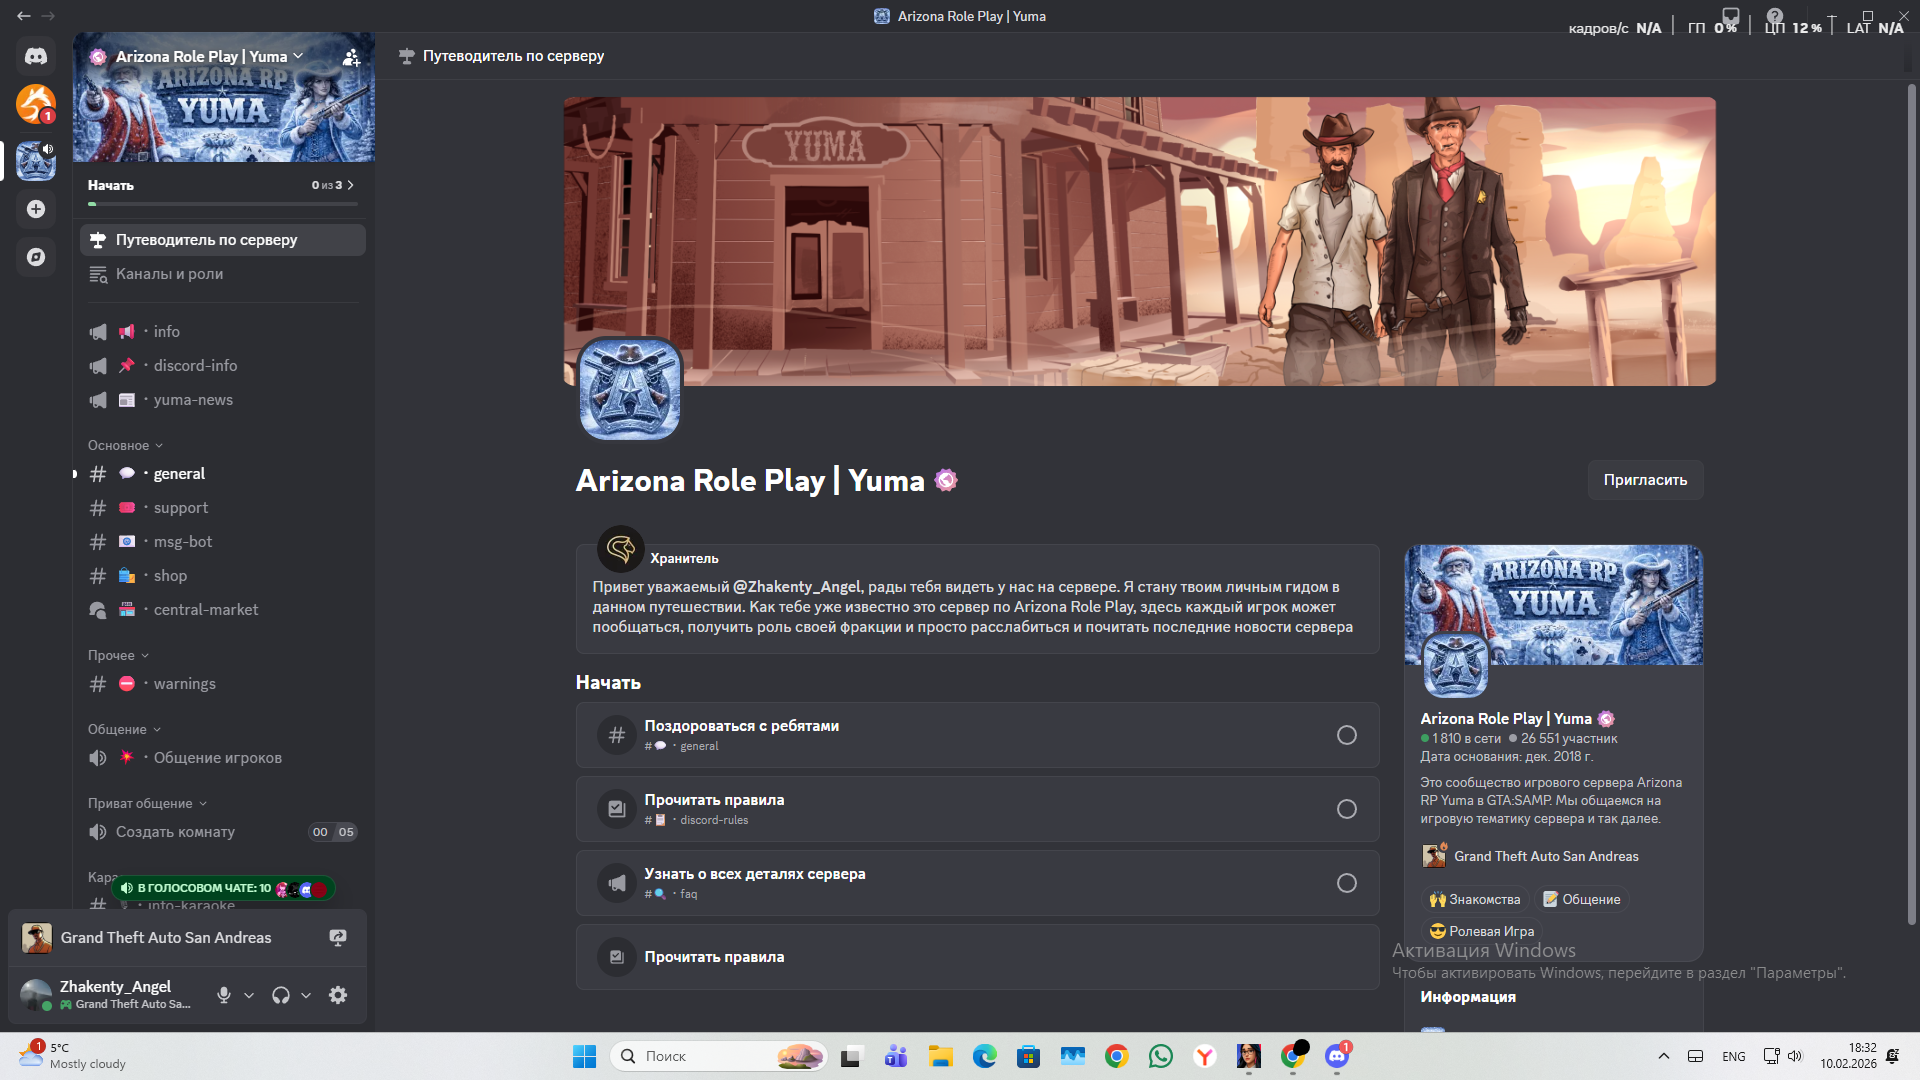The image size is (1920, 1080).
Task: Go back using the left arrow
Action: coord(24,16)
